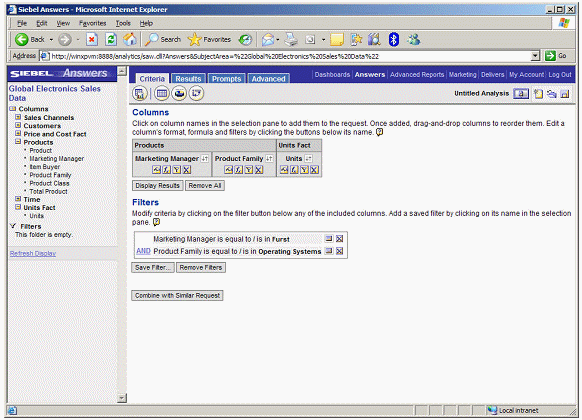Add filter icon under Units column
This screenshot has width=582, height=420.
point(304,170)
